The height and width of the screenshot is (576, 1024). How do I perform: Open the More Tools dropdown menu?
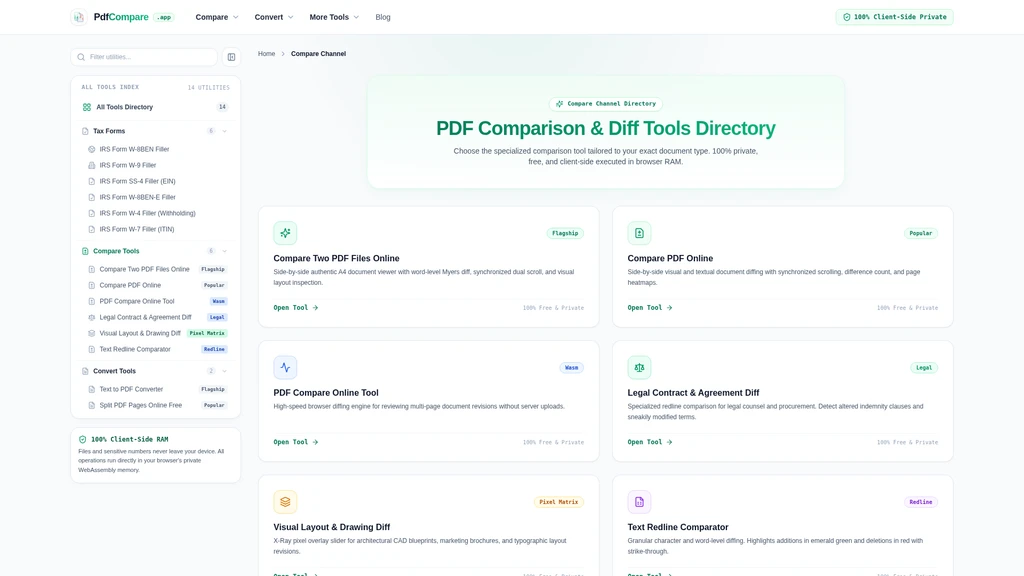pyautogui.click(x=334, y=17)
